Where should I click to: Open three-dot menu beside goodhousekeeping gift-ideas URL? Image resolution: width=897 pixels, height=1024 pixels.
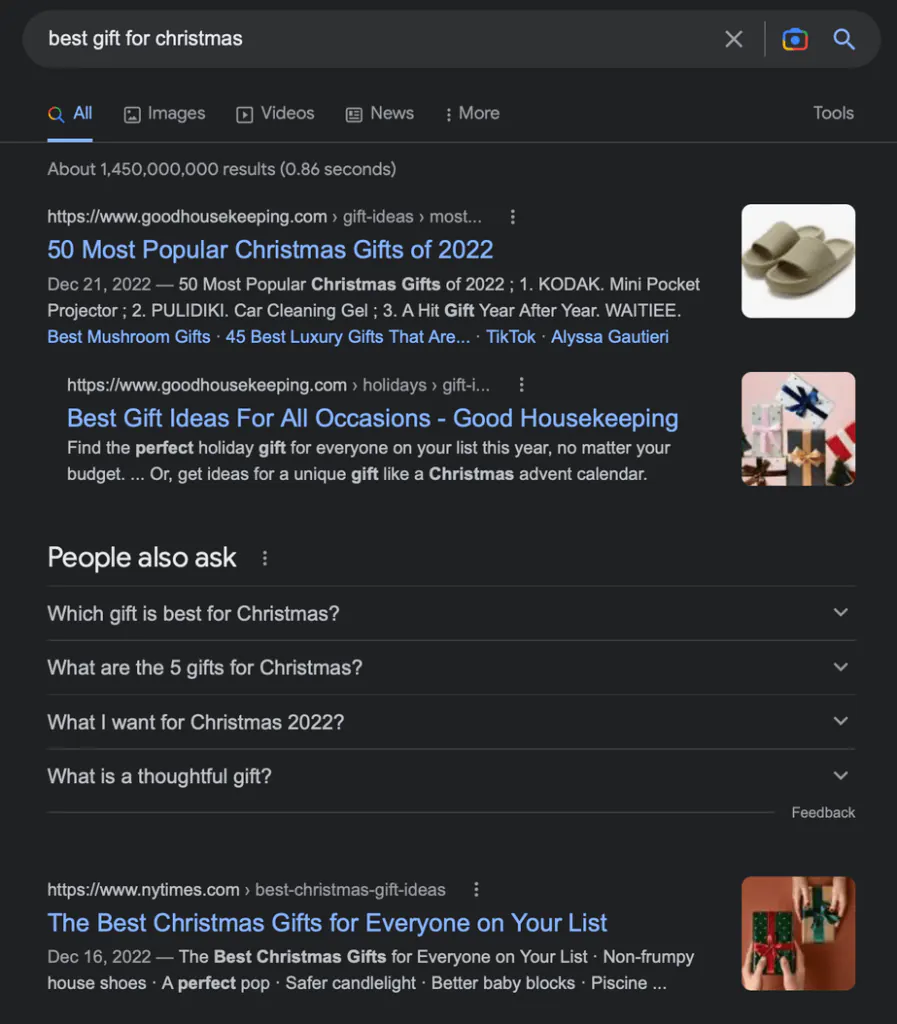click(512, 217)
